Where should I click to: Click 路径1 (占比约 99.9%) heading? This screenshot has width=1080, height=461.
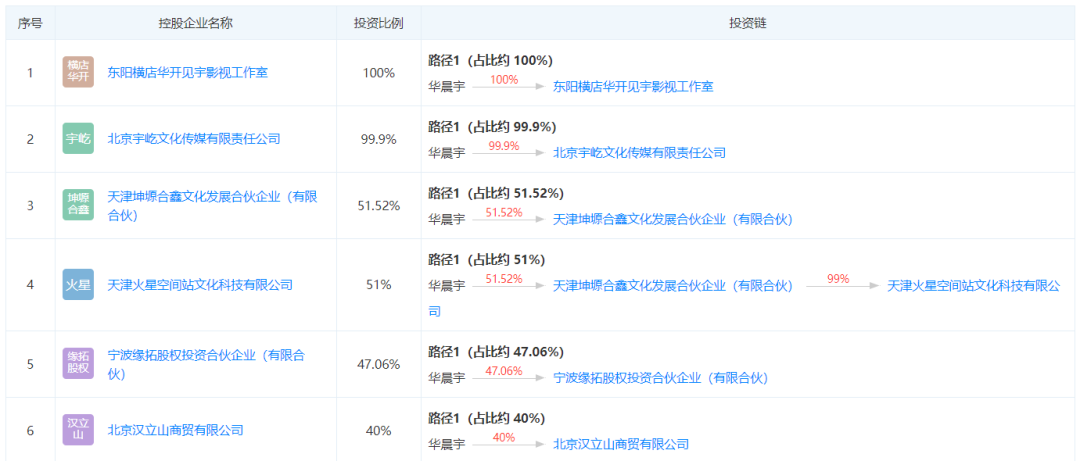coord(492,127)
